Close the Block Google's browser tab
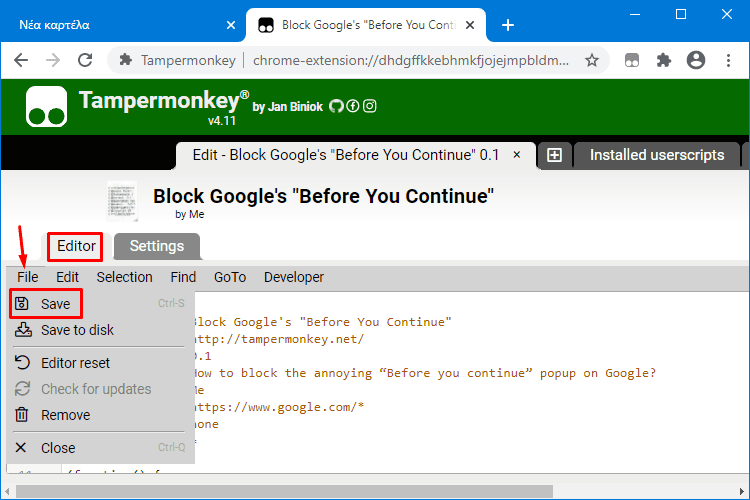Viewport: 750px width, 500px height. click(470, 25)
